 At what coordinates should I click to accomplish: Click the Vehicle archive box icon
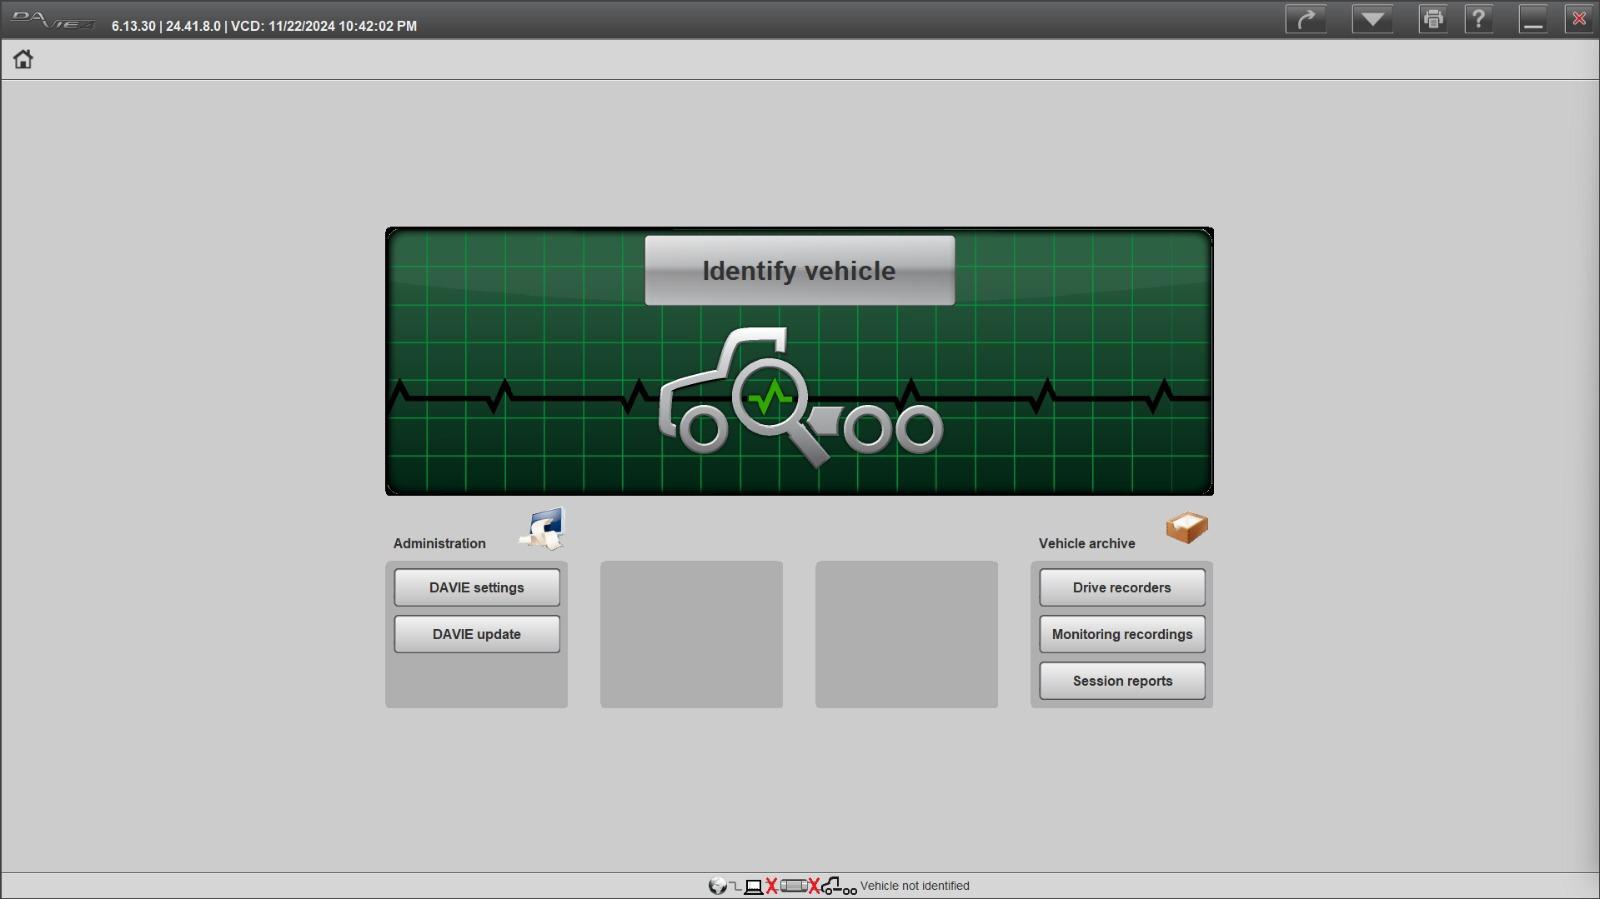coord(1187,527)
